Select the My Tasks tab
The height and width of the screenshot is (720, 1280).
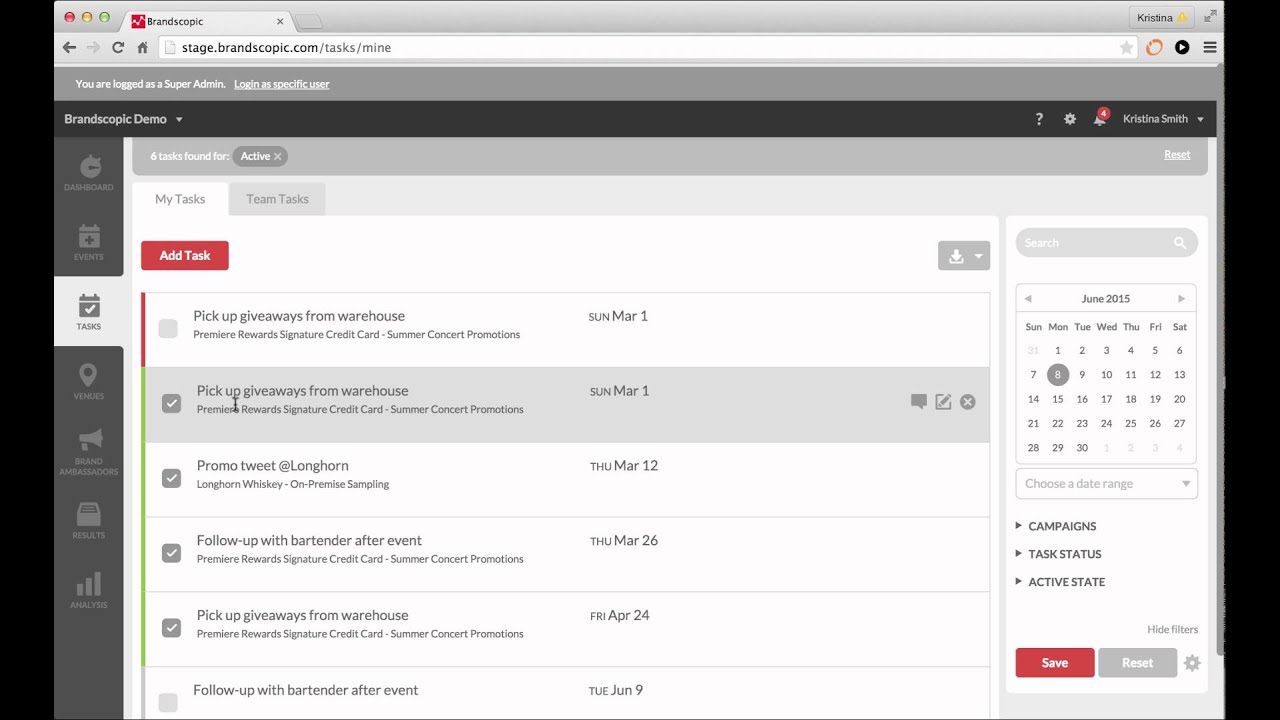[180, 199]
